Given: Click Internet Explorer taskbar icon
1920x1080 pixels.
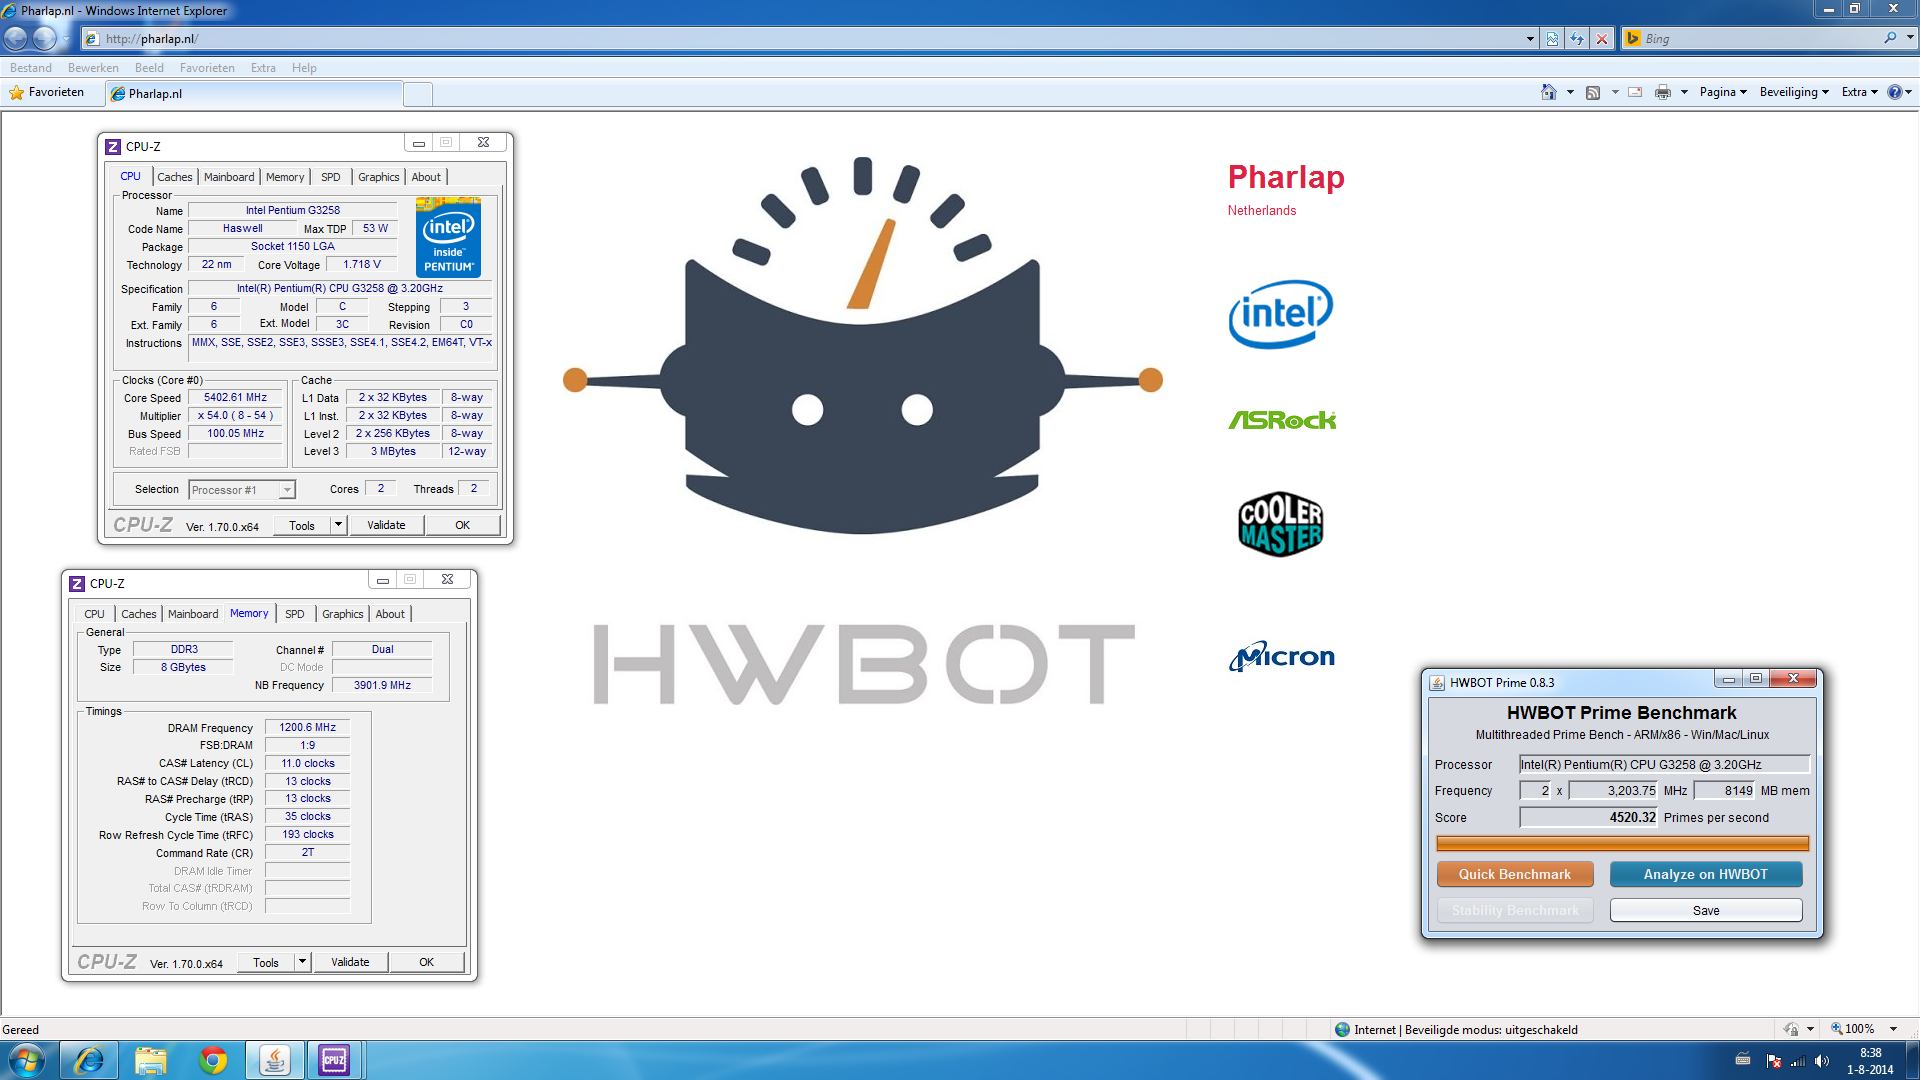Looking at the screenshot, I should 89,1060.
